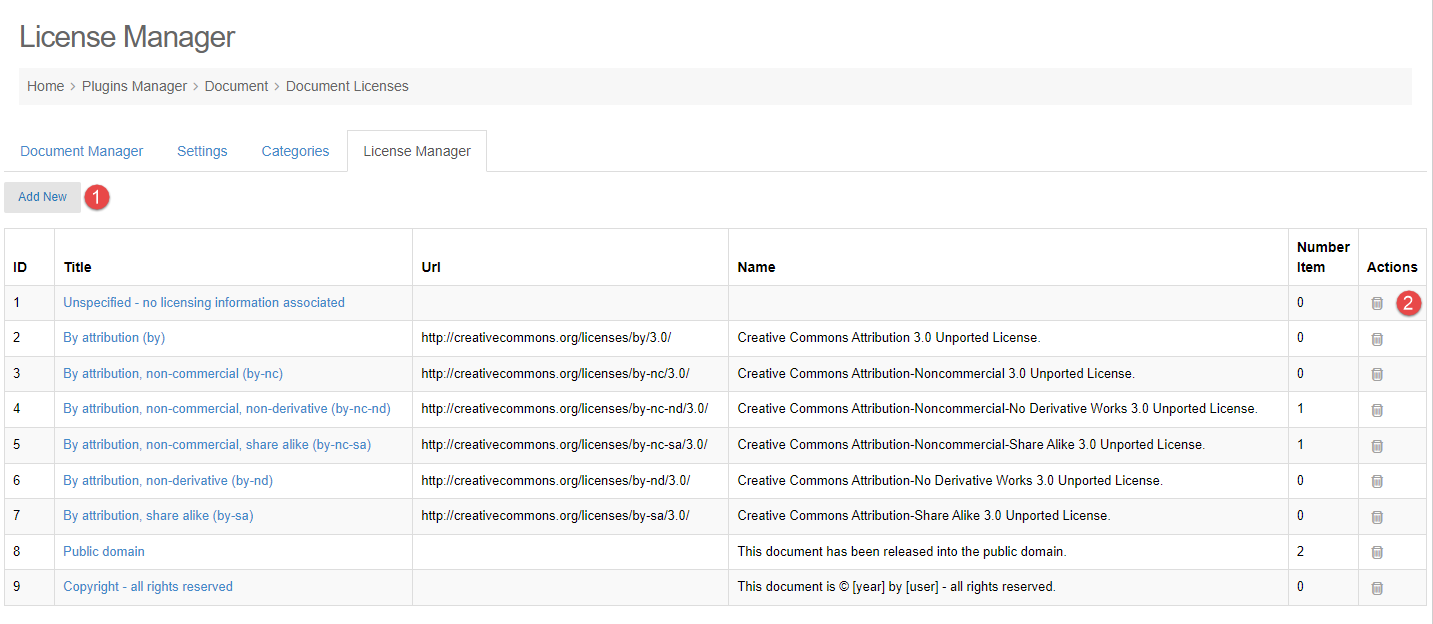Delete the Copyright all rights reserved license
The image size is (1433, 624).
point(1377,588)
